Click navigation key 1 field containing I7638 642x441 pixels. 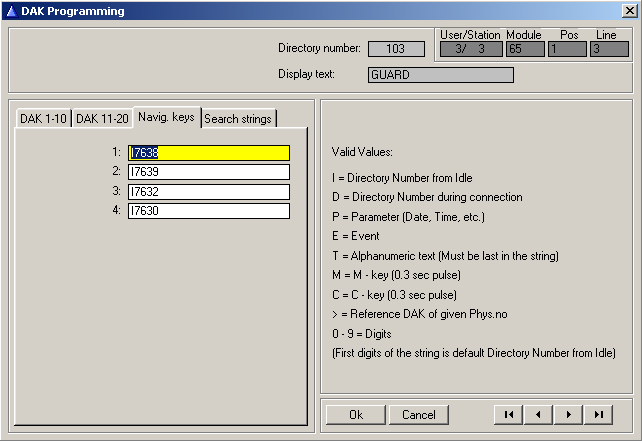point(208,153)
